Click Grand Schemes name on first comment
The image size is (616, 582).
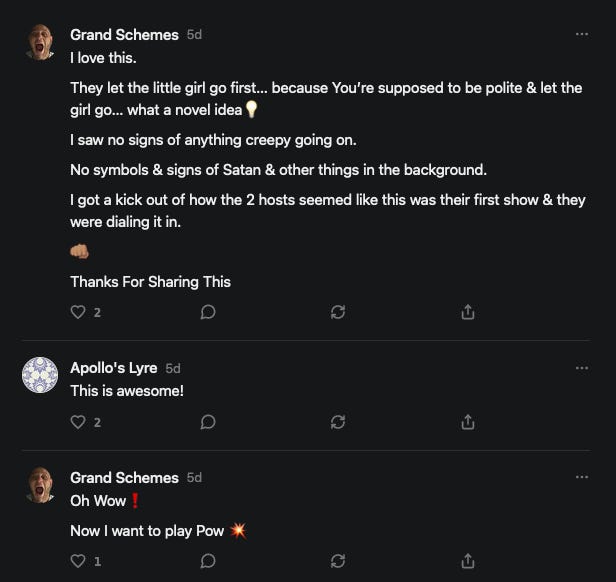(124, 34)
